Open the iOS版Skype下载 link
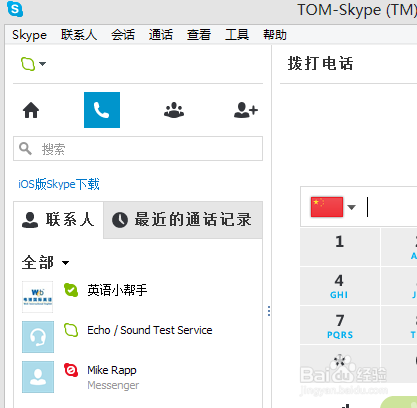The width and height of the screenshot is (417, 408). pos(59,184)
